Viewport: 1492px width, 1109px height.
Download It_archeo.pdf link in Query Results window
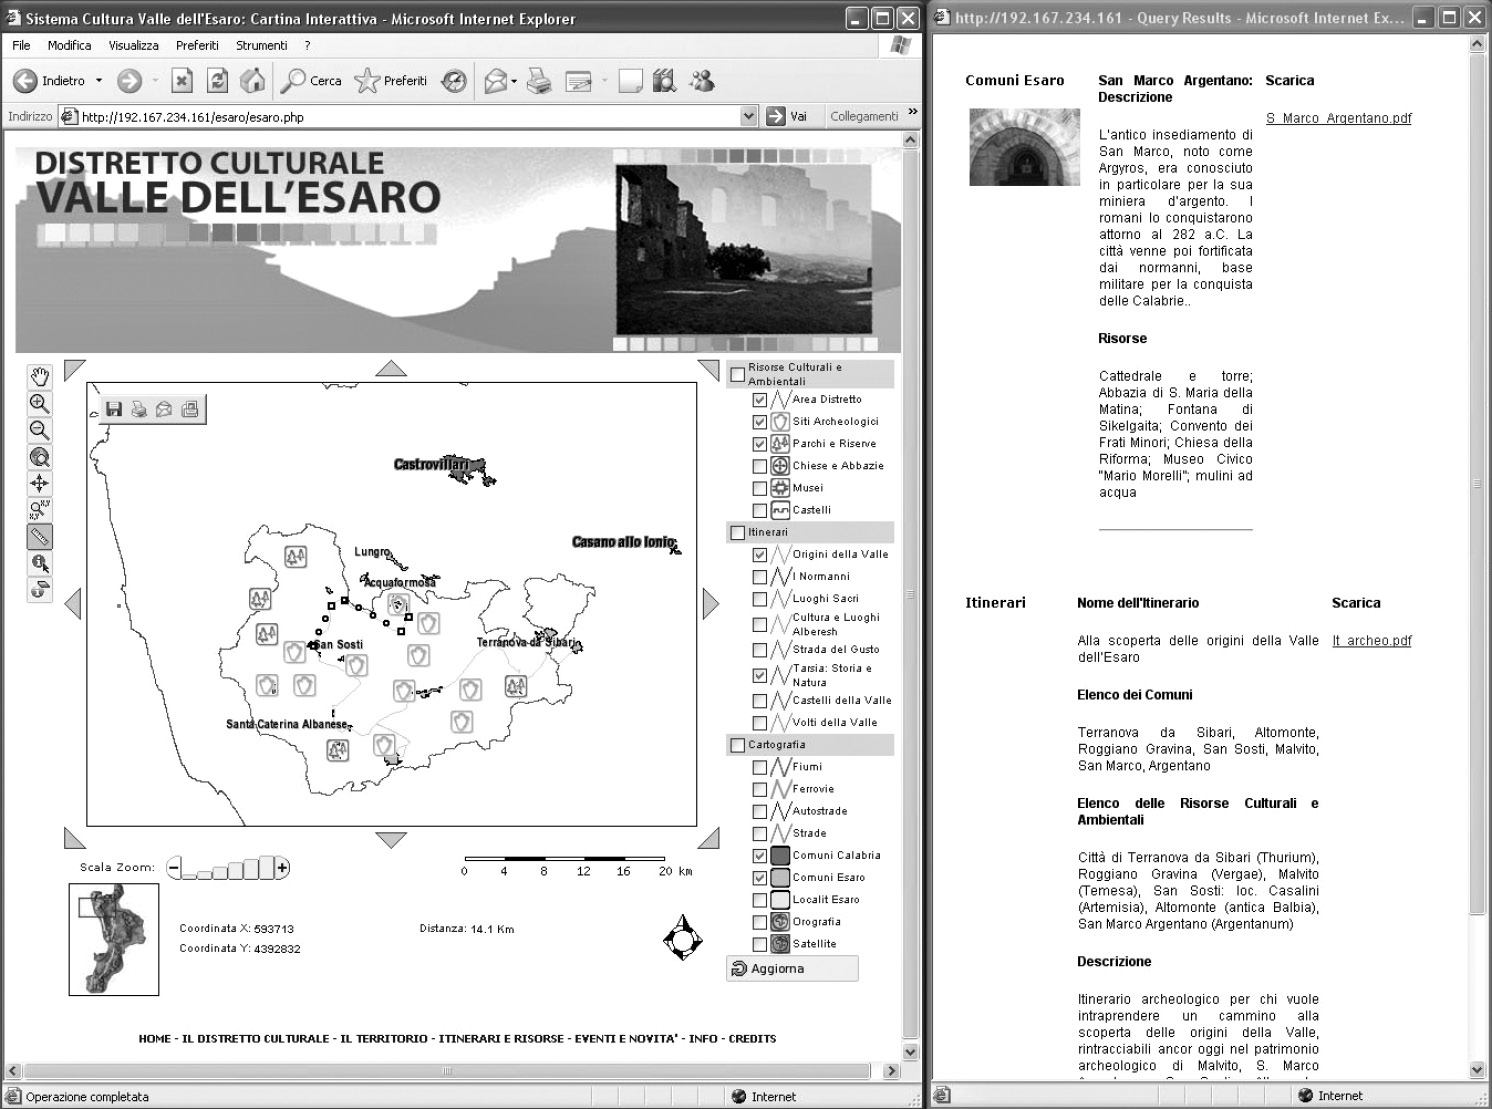[x=1371, y=641]
